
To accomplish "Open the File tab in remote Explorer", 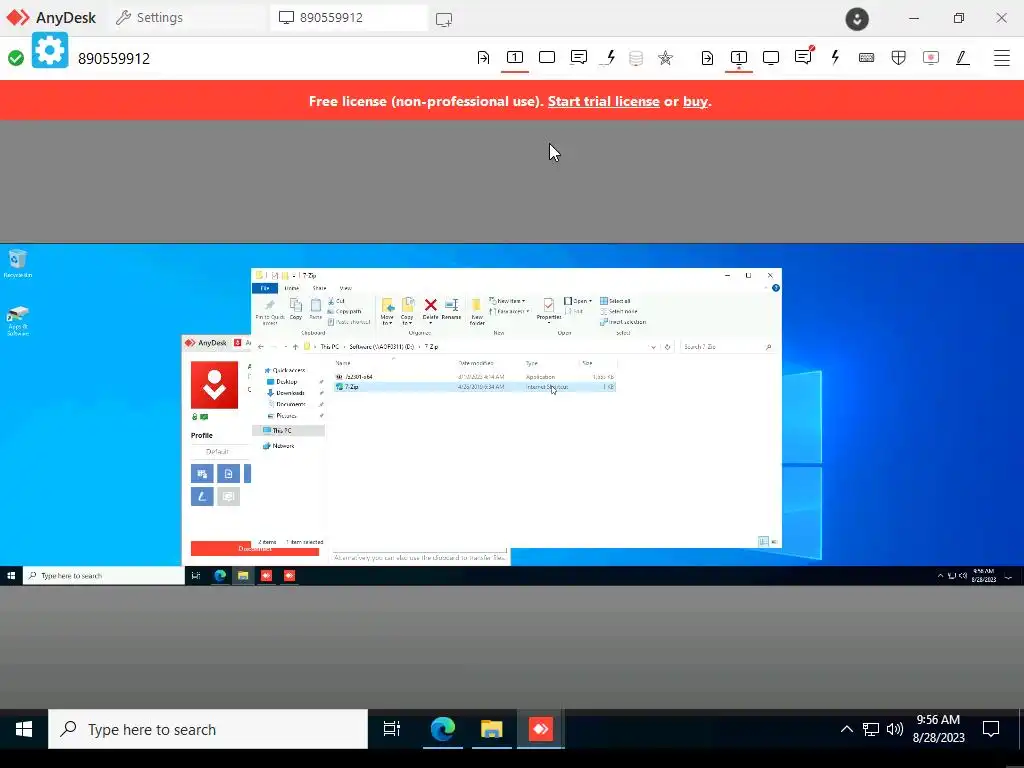I will 264,288.
